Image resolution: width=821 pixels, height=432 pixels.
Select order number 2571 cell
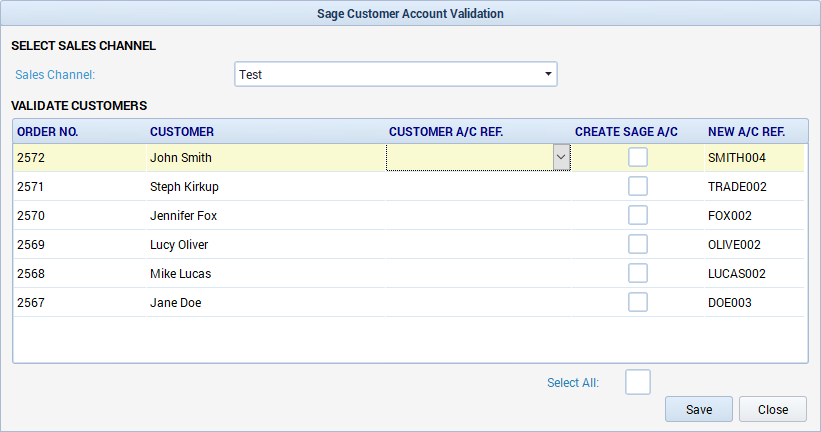(80, 186)
